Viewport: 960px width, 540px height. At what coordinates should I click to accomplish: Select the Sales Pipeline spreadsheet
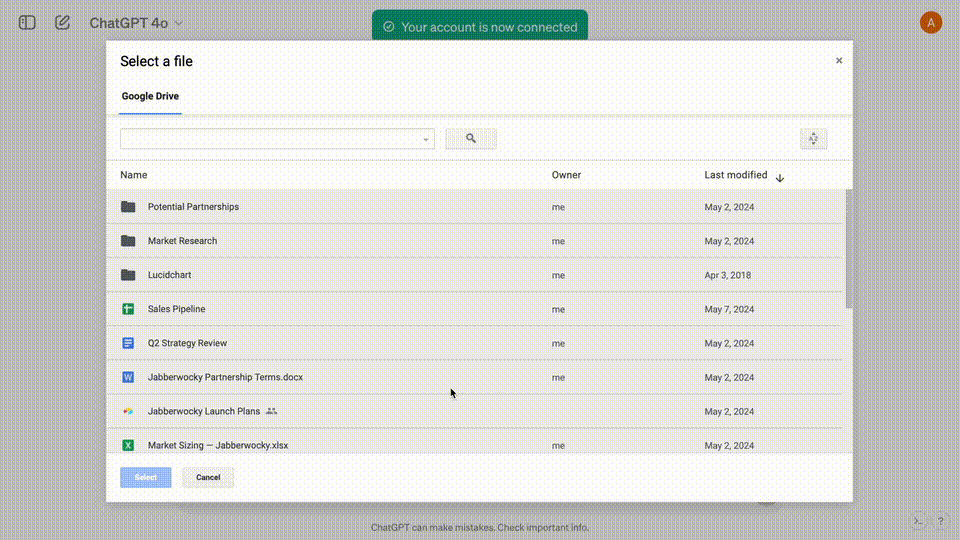point(177,309)
